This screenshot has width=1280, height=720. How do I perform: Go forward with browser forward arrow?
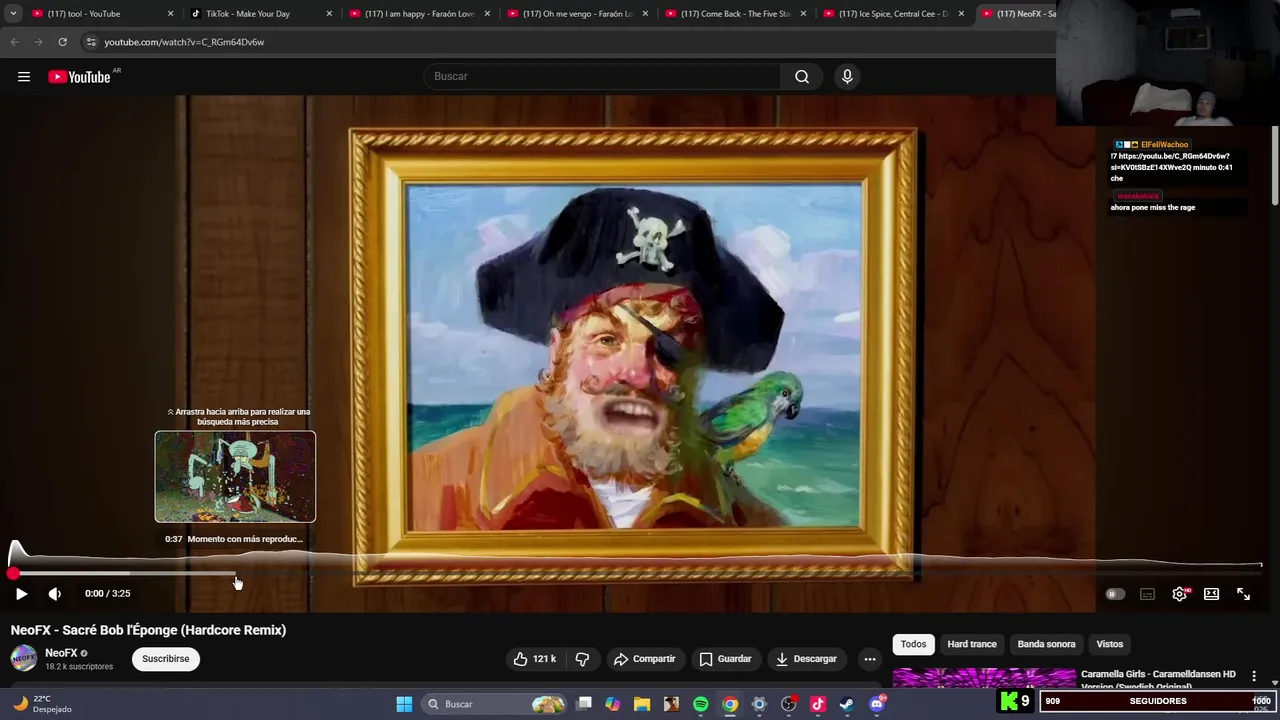(x=38, y=42)
